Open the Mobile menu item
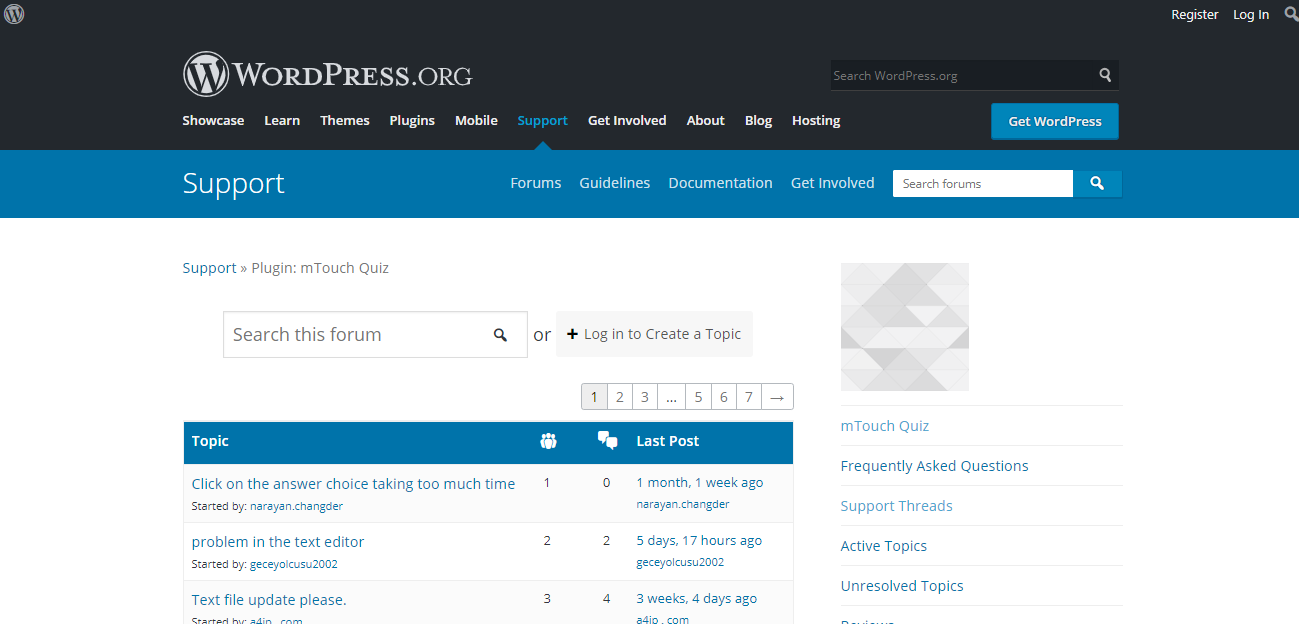 (x=476, y=120)
